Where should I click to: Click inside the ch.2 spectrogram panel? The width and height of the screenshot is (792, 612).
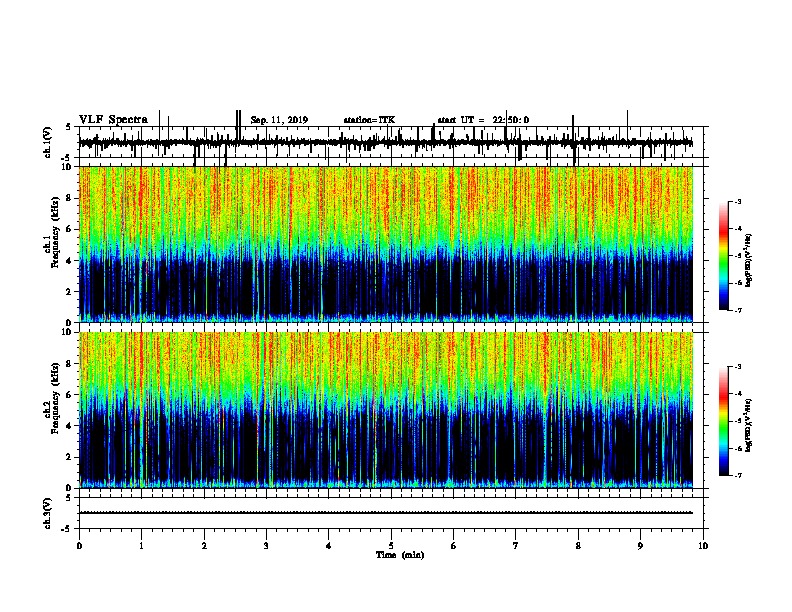pyautogui.click(x=385, y=410)
